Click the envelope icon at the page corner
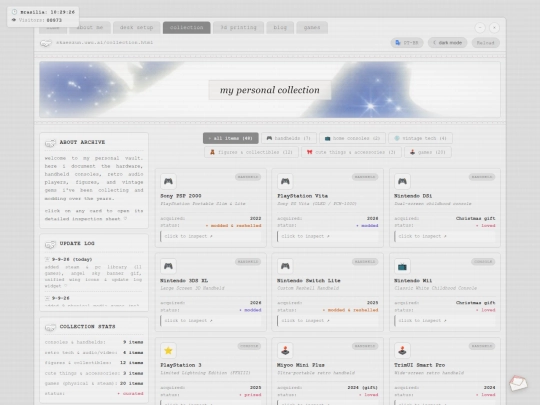This screenshot has width=540, height=405. pos(518,383)
